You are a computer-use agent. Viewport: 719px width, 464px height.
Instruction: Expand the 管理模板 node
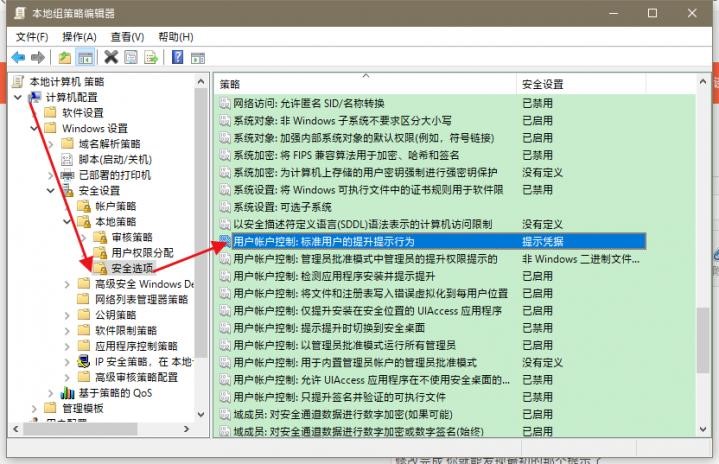34,408
